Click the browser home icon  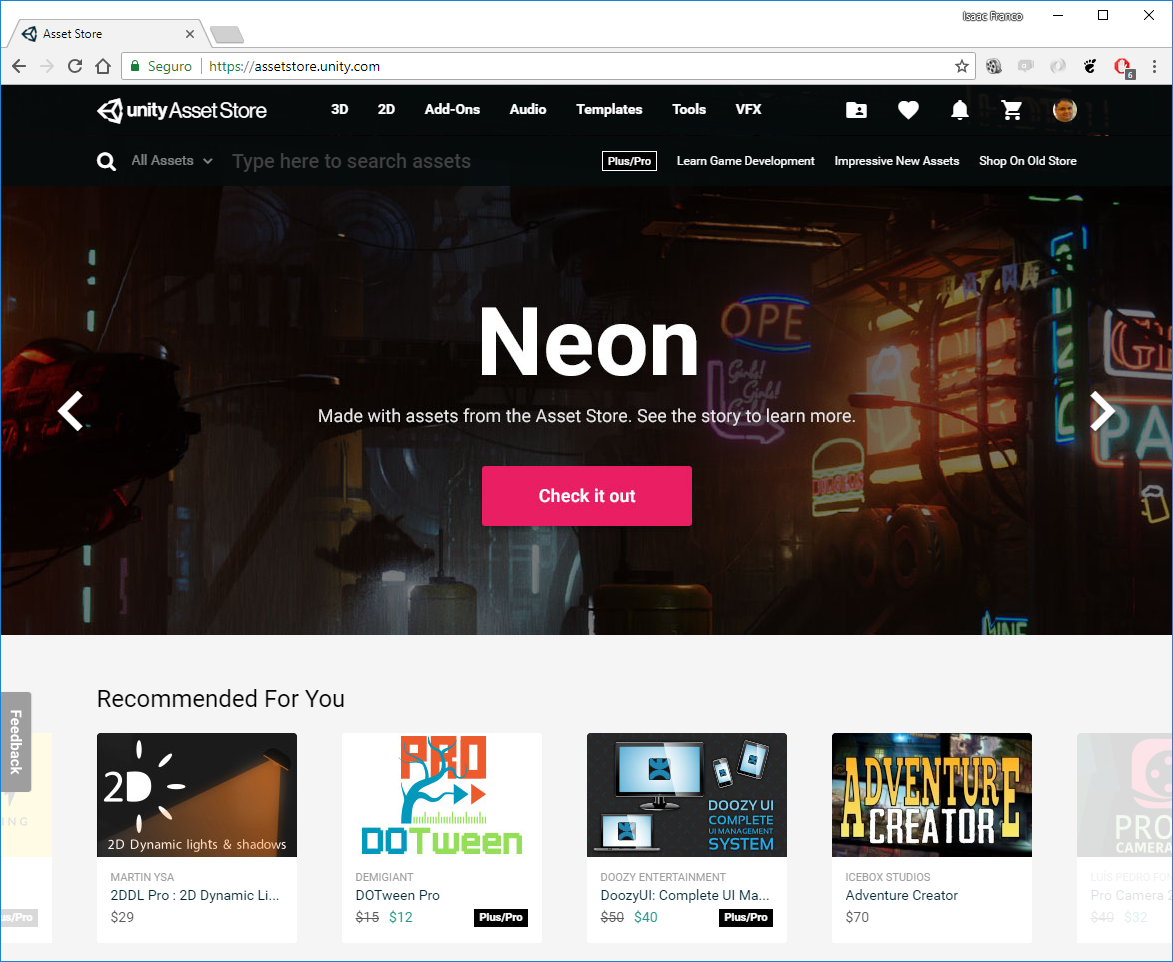pos(103,67)
